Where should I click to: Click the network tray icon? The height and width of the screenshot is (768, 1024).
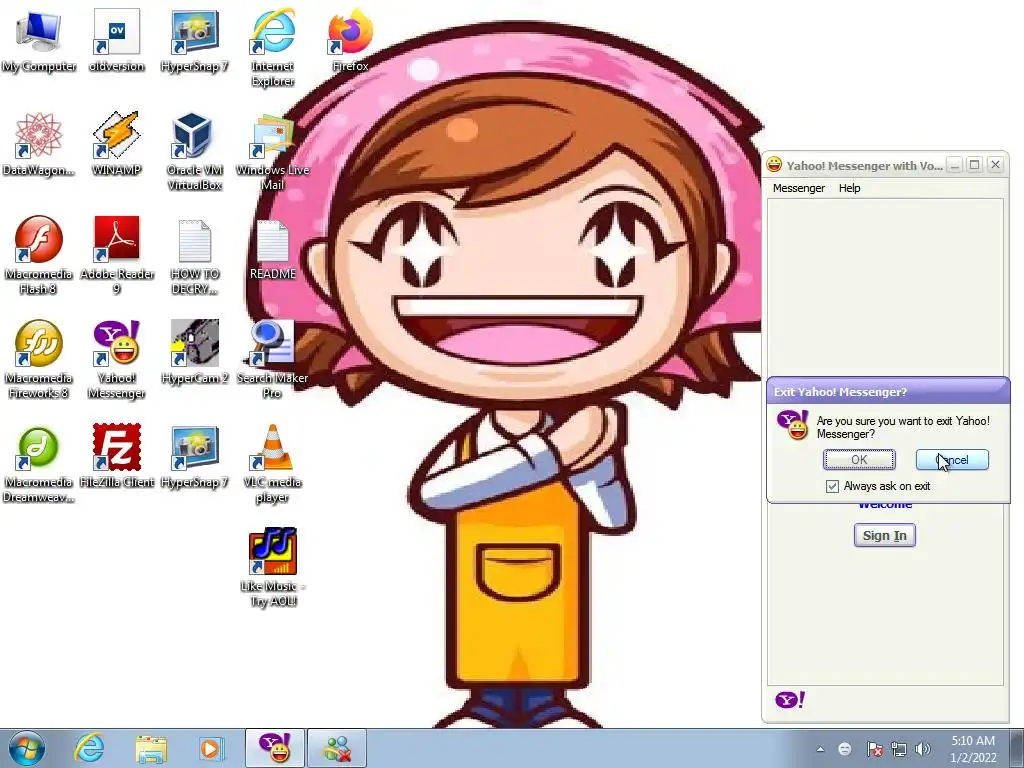[899, 749]
